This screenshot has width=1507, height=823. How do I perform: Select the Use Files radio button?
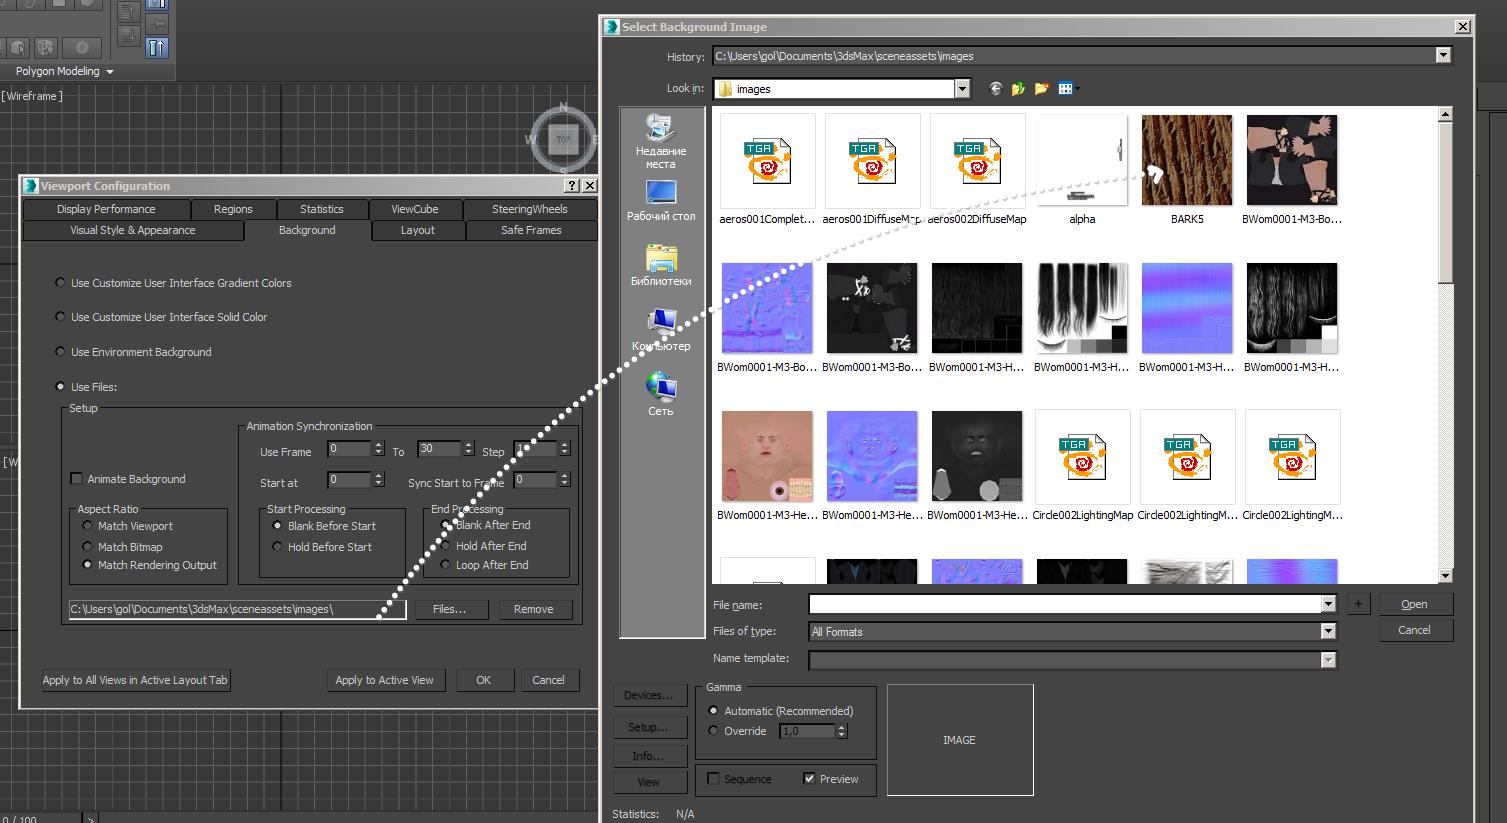coord(61,387)
